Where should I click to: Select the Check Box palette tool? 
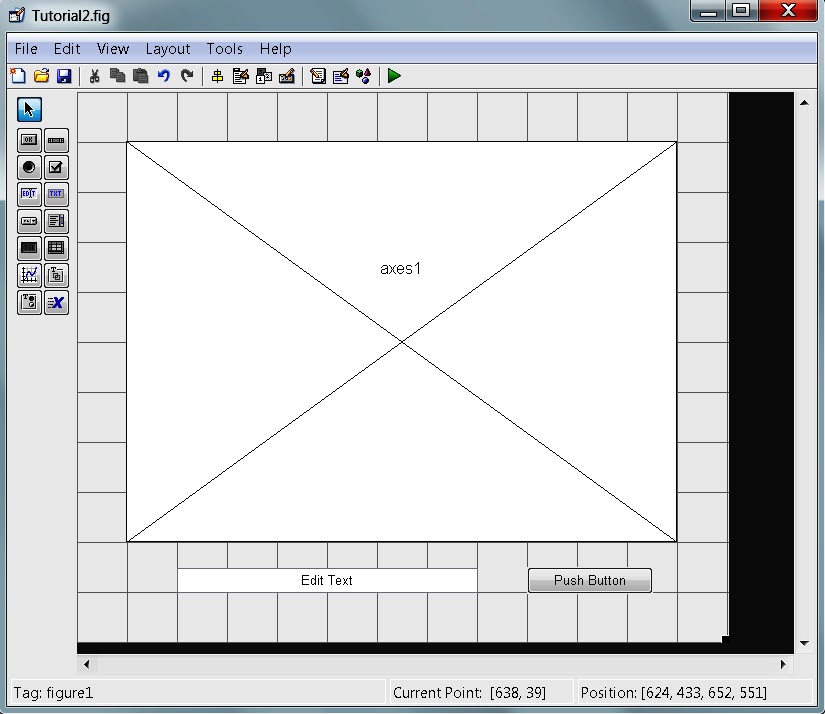(56, 167)
